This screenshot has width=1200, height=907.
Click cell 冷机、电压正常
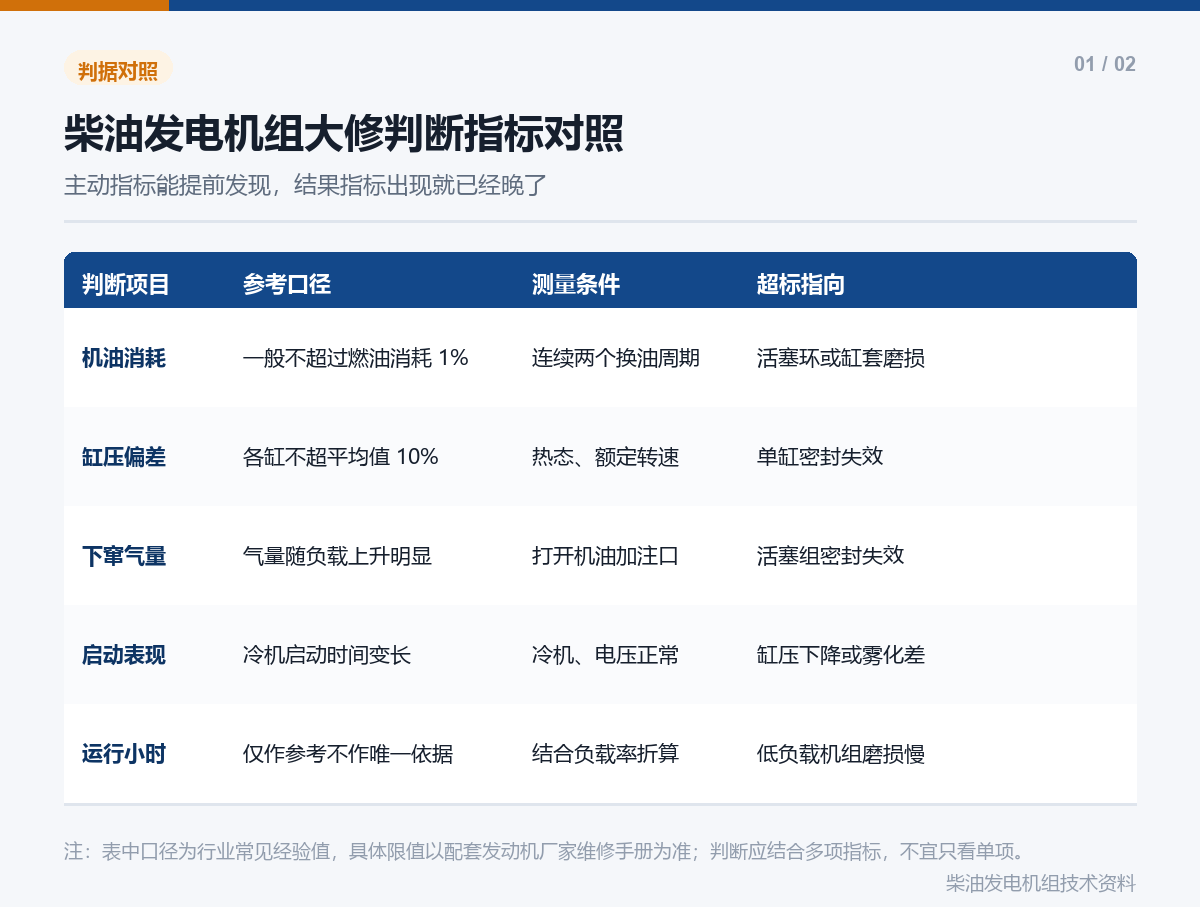pos(606,655)
